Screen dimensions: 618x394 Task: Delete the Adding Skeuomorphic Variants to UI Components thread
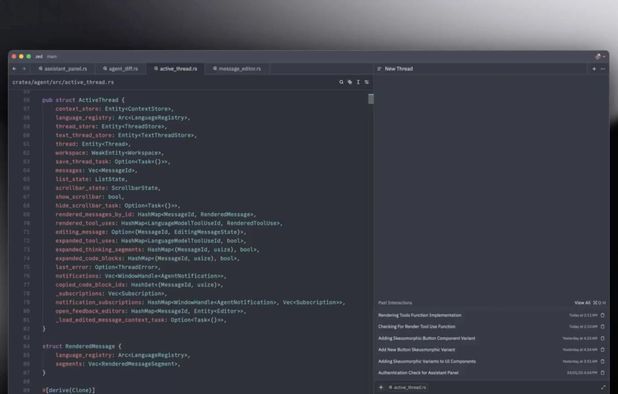coord(602,361)
